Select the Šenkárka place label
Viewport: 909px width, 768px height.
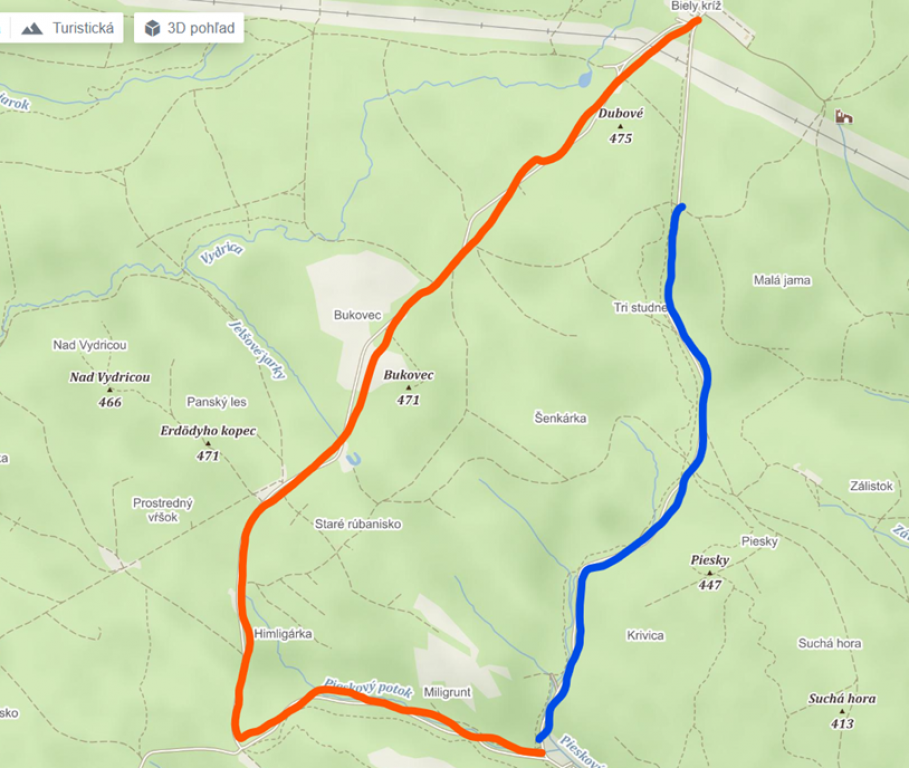(x=560, y=418)
